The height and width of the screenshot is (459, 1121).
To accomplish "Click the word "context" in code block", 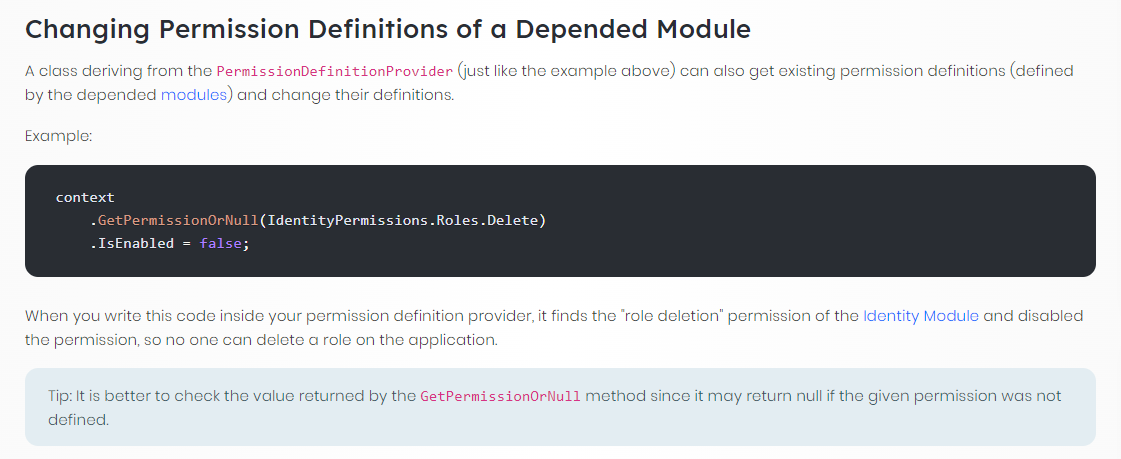I will pos(85,198).
